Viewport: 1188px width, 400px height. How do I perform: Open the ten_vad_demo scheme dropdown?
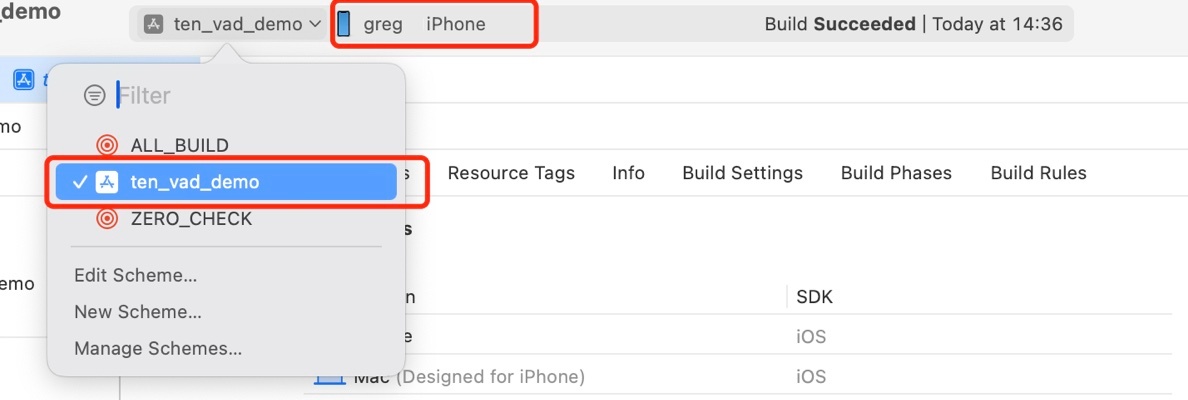[x=233, y=24]
